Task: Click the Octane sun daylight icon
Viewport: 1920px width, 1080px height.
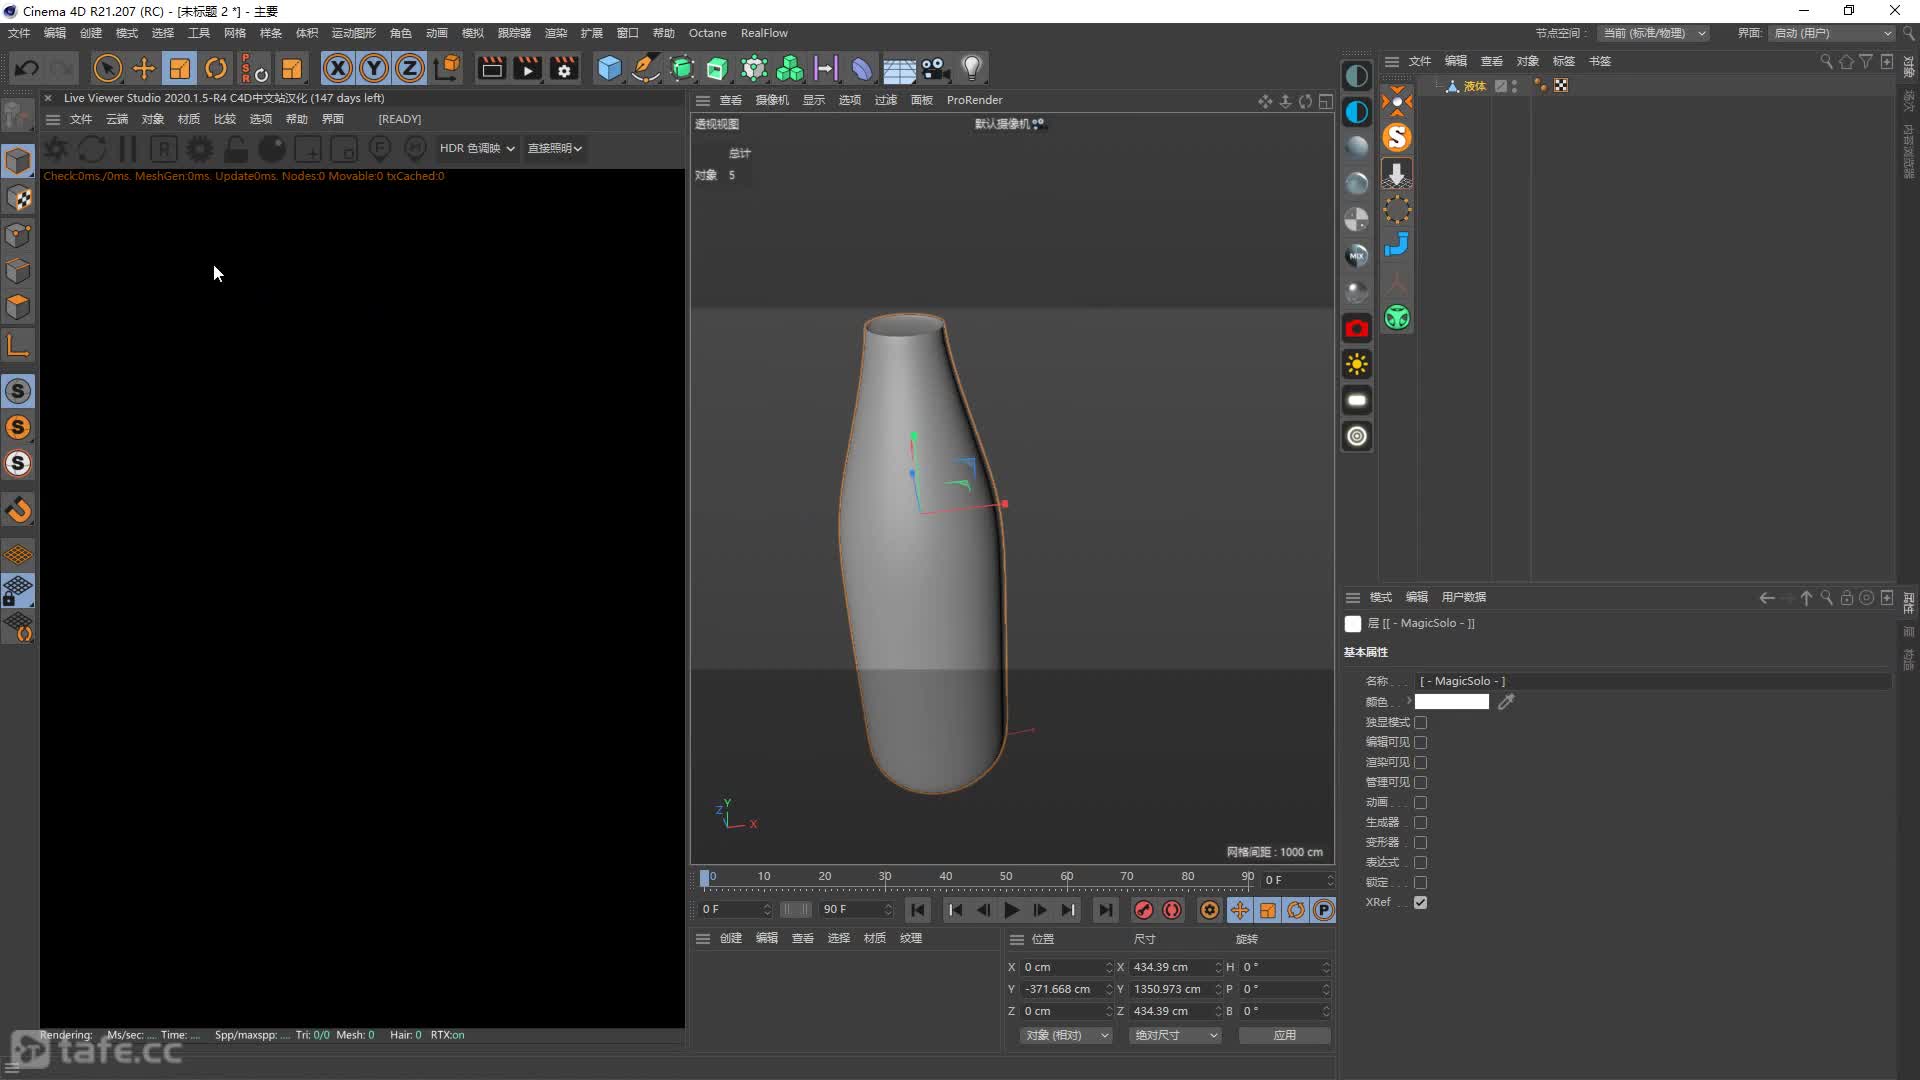Action: coord(1357,364)
